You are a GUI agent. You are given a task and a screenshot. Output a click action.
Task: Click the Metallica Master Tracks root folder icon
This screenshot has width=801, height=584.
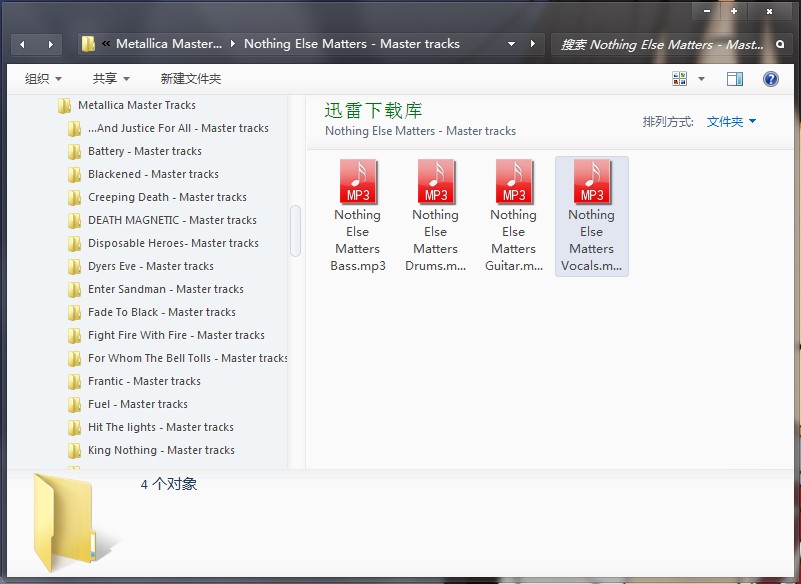[x=64, y=105]
